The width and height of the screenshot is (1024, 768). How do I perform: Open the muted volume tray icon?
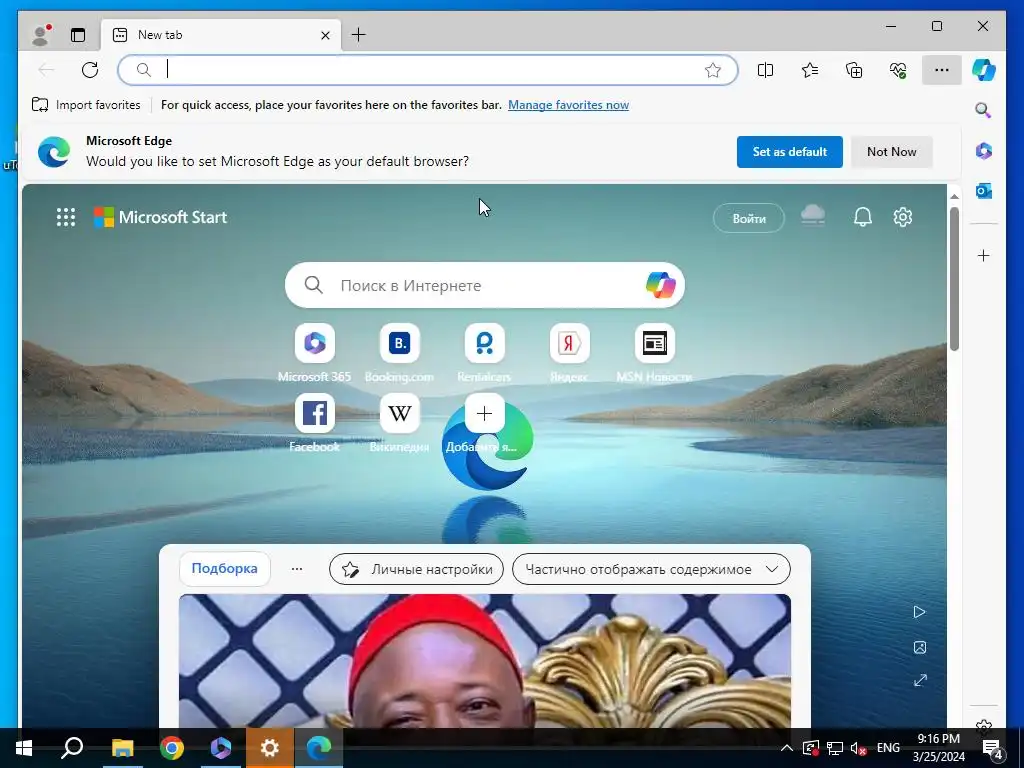pyautogui.click(x=858, y=748)
